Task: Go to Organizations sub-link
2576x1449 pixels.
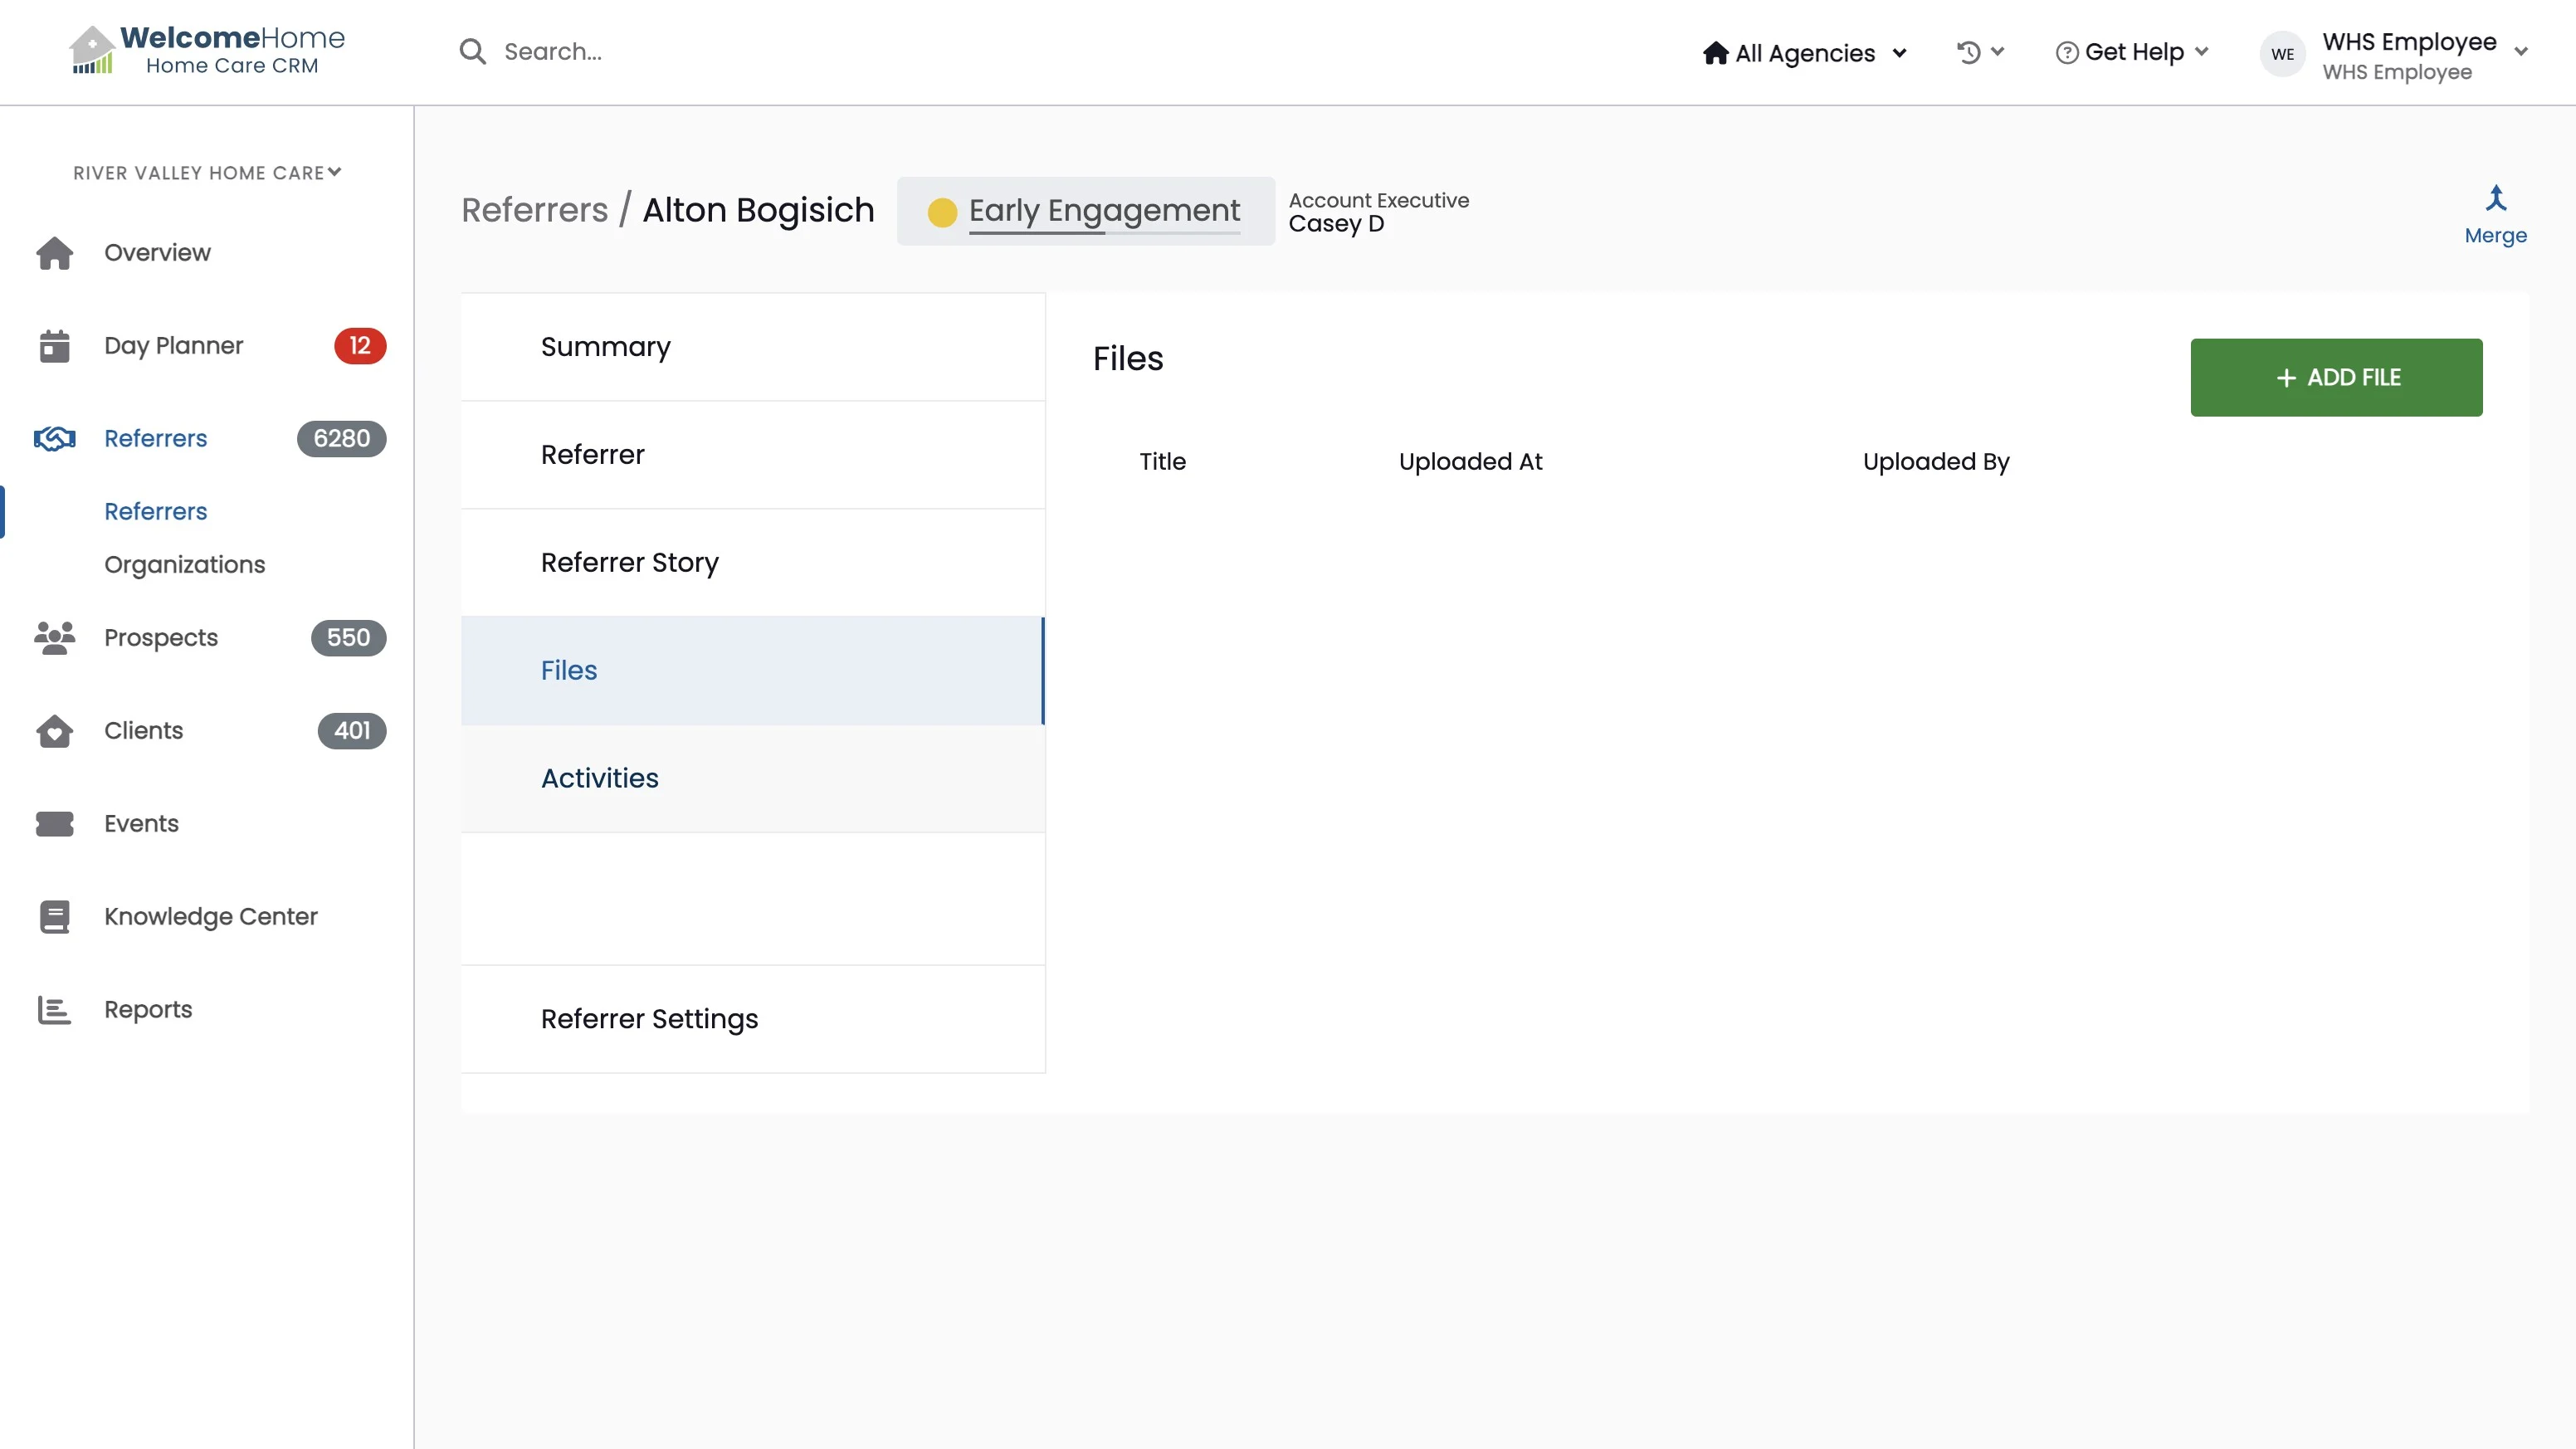Action: click(x=184, y=564)
